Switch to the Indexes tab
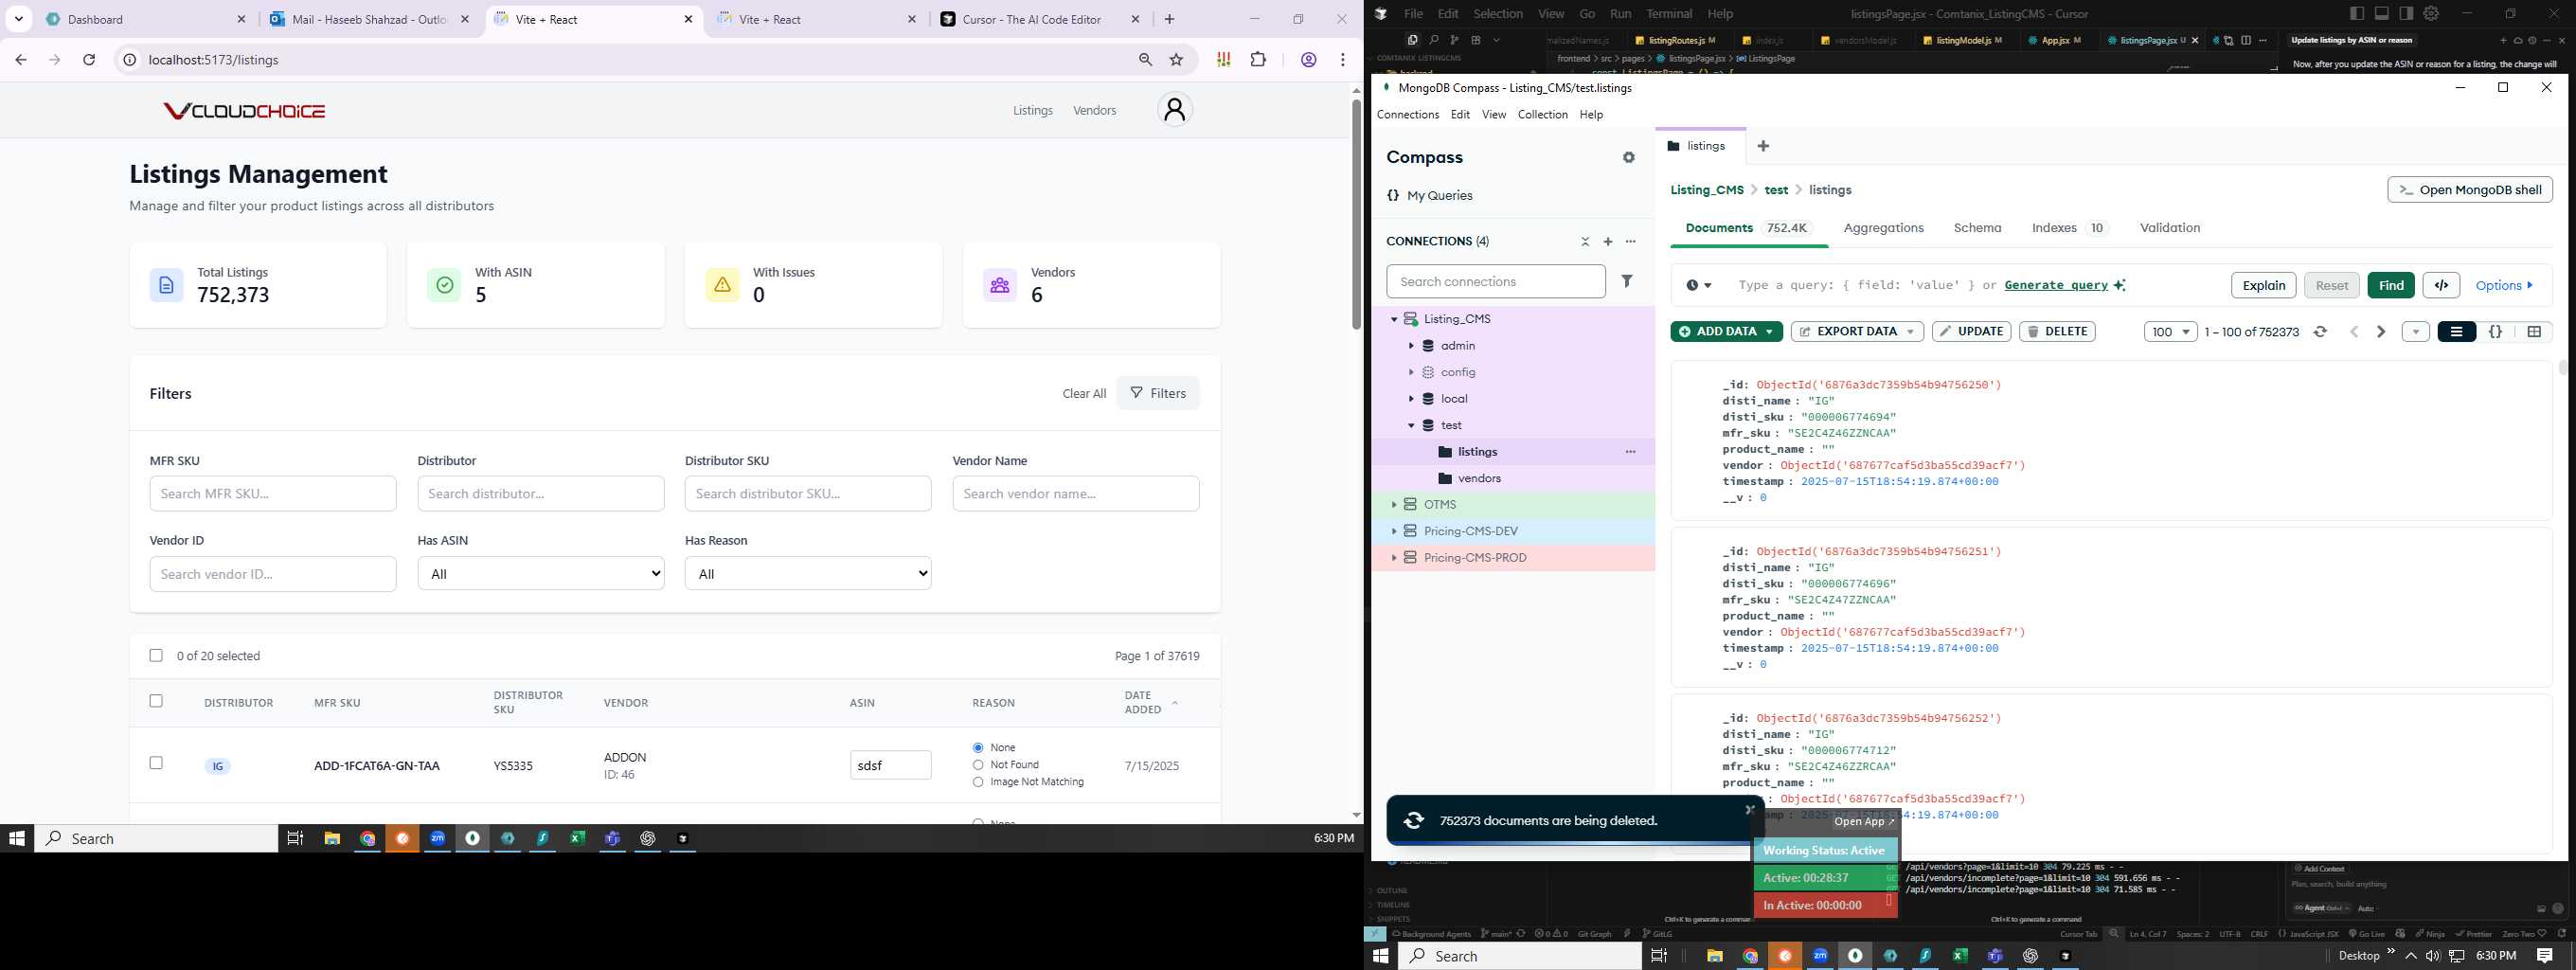The width and height of the screenshot is (2576, 970). 2069,228
